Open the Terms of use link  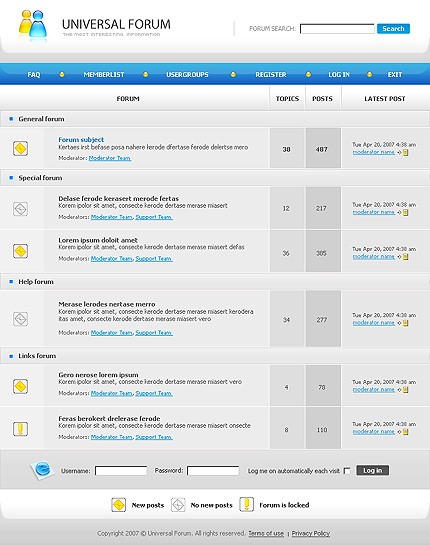(266, 533)
